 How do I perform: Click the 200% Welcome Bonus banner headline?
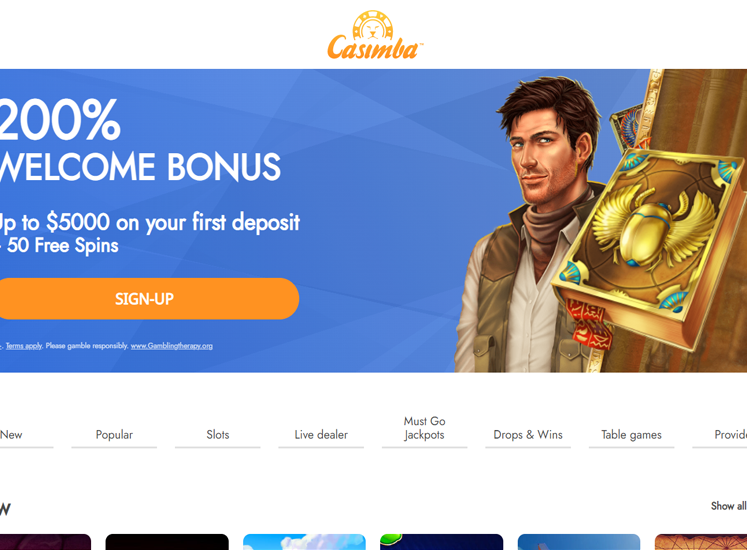click(x=141, y=141)
